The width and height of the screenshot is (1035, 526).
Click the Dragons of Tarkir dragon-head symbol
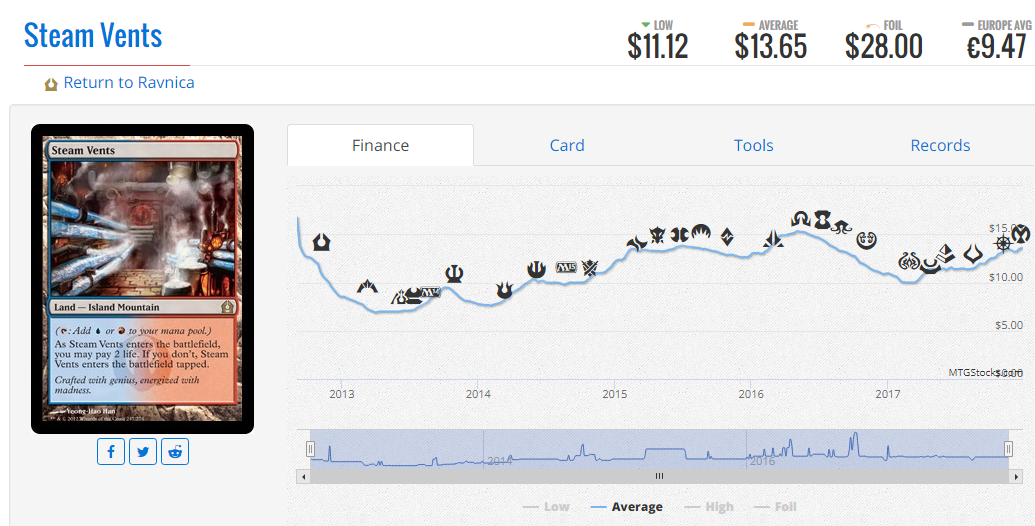point(657,234)
